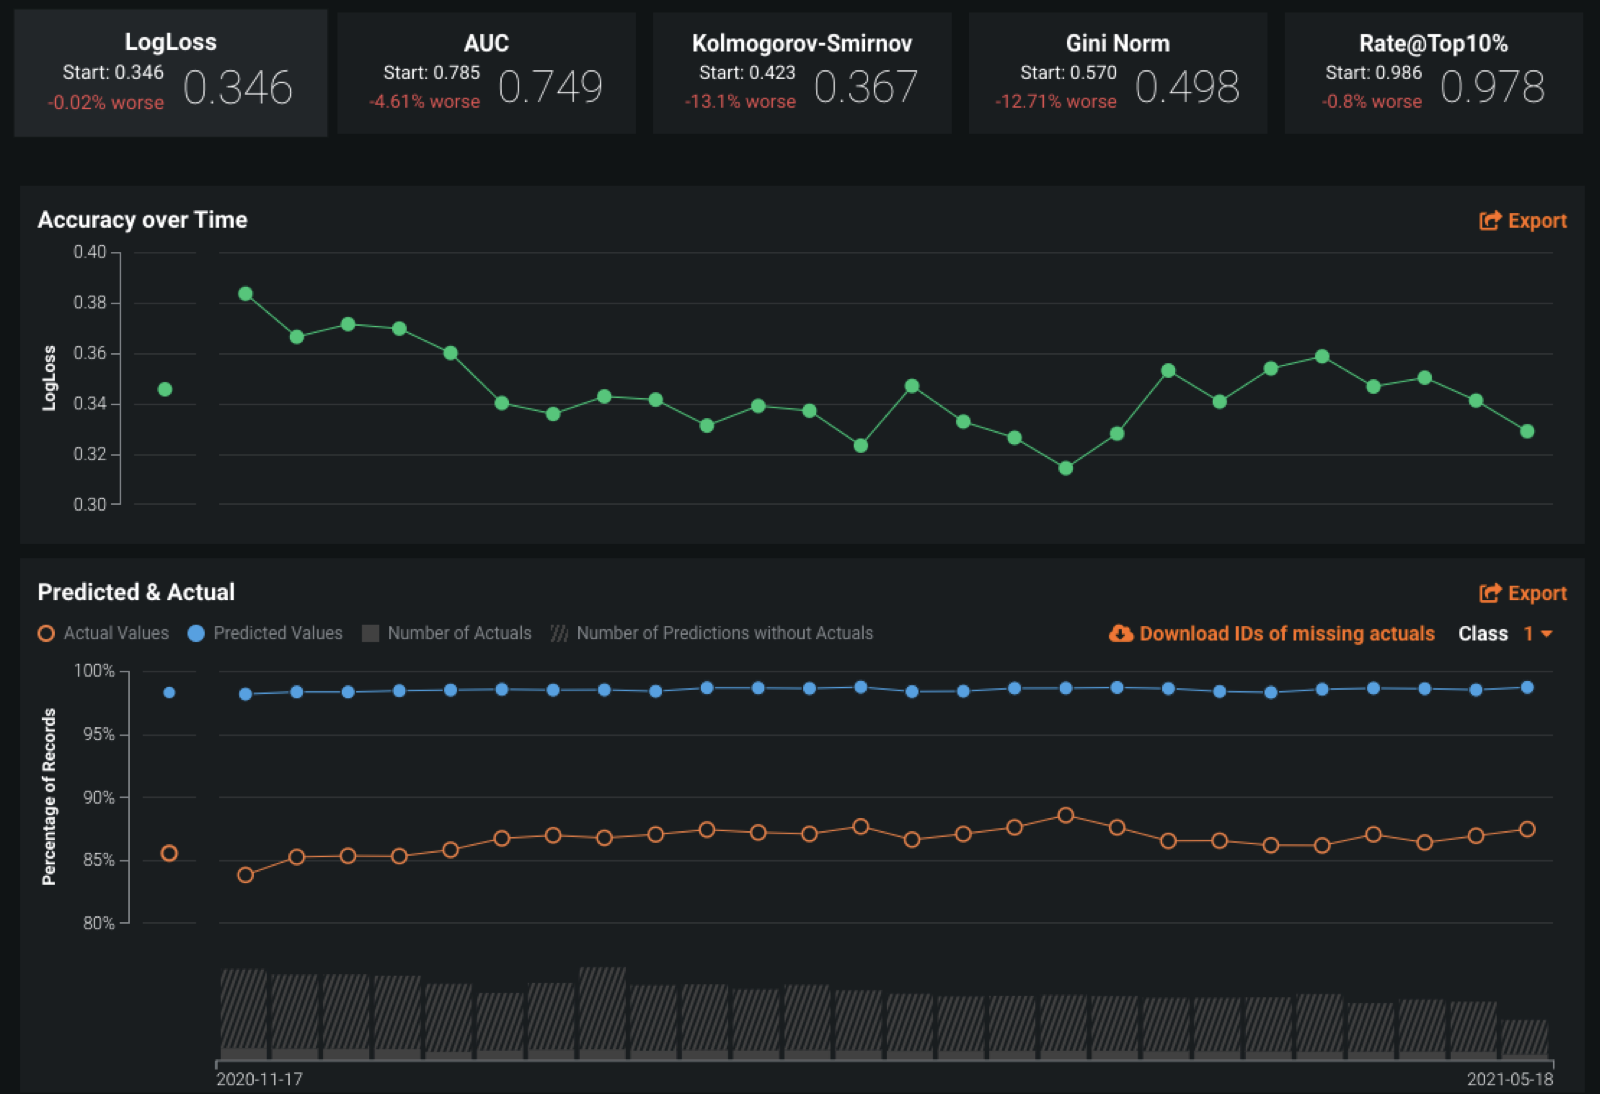Click the blue Predicted Values legend dot

click(x=196, y=633)
